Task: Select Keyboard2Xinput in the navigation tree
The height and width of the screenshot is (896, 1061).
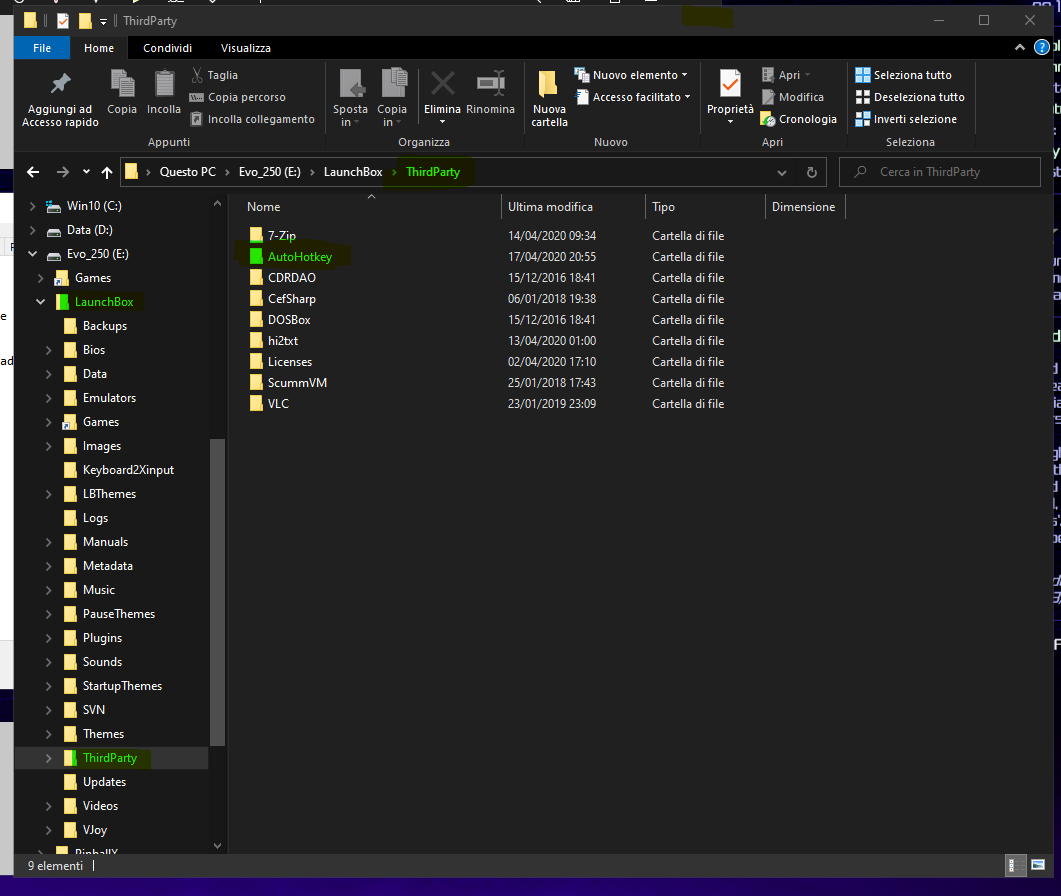Action: point(128,470)
